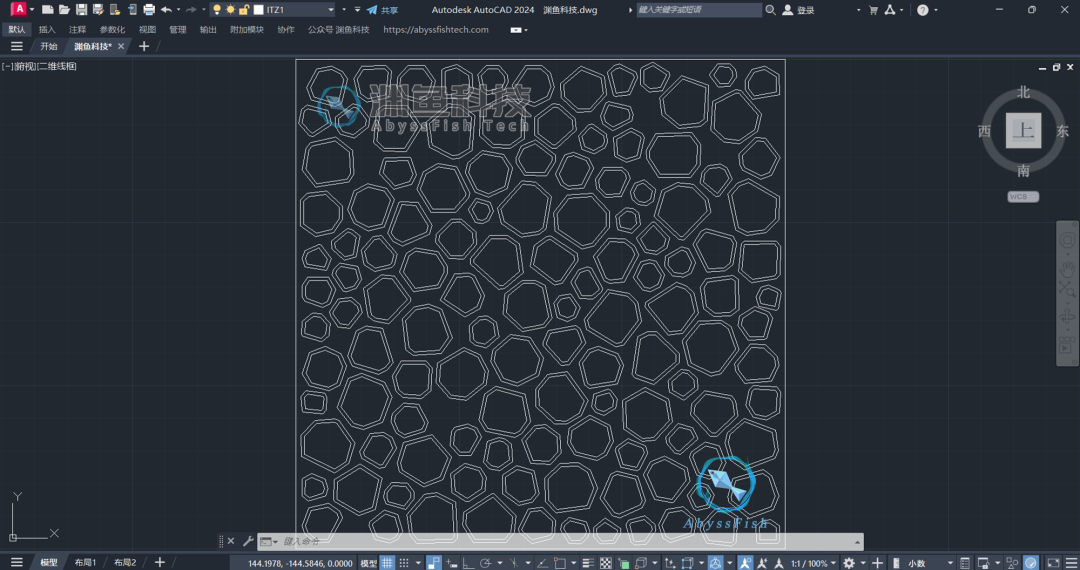Click the Quick Properties status bar icon
The image size is (1080, 570).
pos(965,562)
